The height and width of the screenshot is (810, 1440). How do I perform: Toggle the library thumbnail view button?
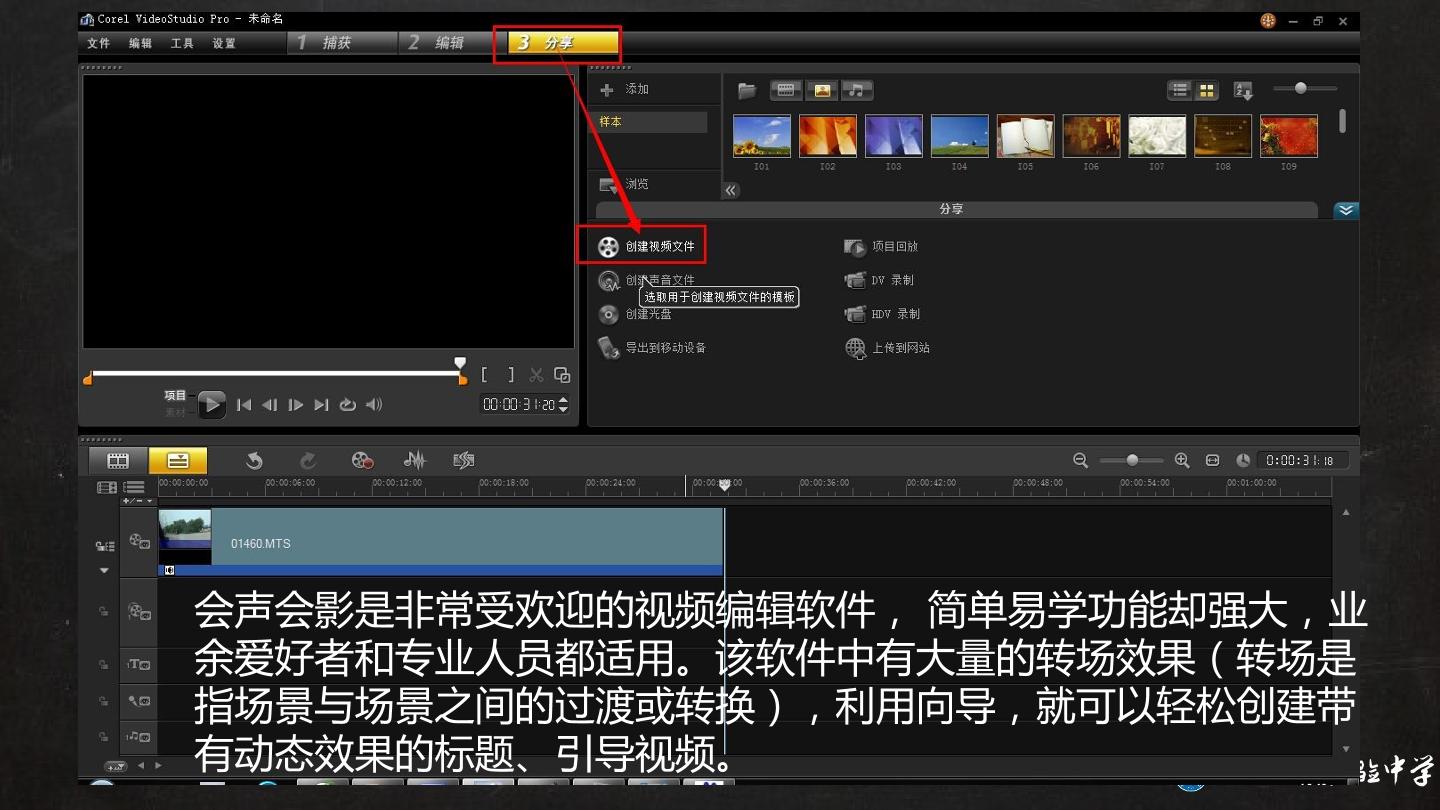tap(1207, 91)
